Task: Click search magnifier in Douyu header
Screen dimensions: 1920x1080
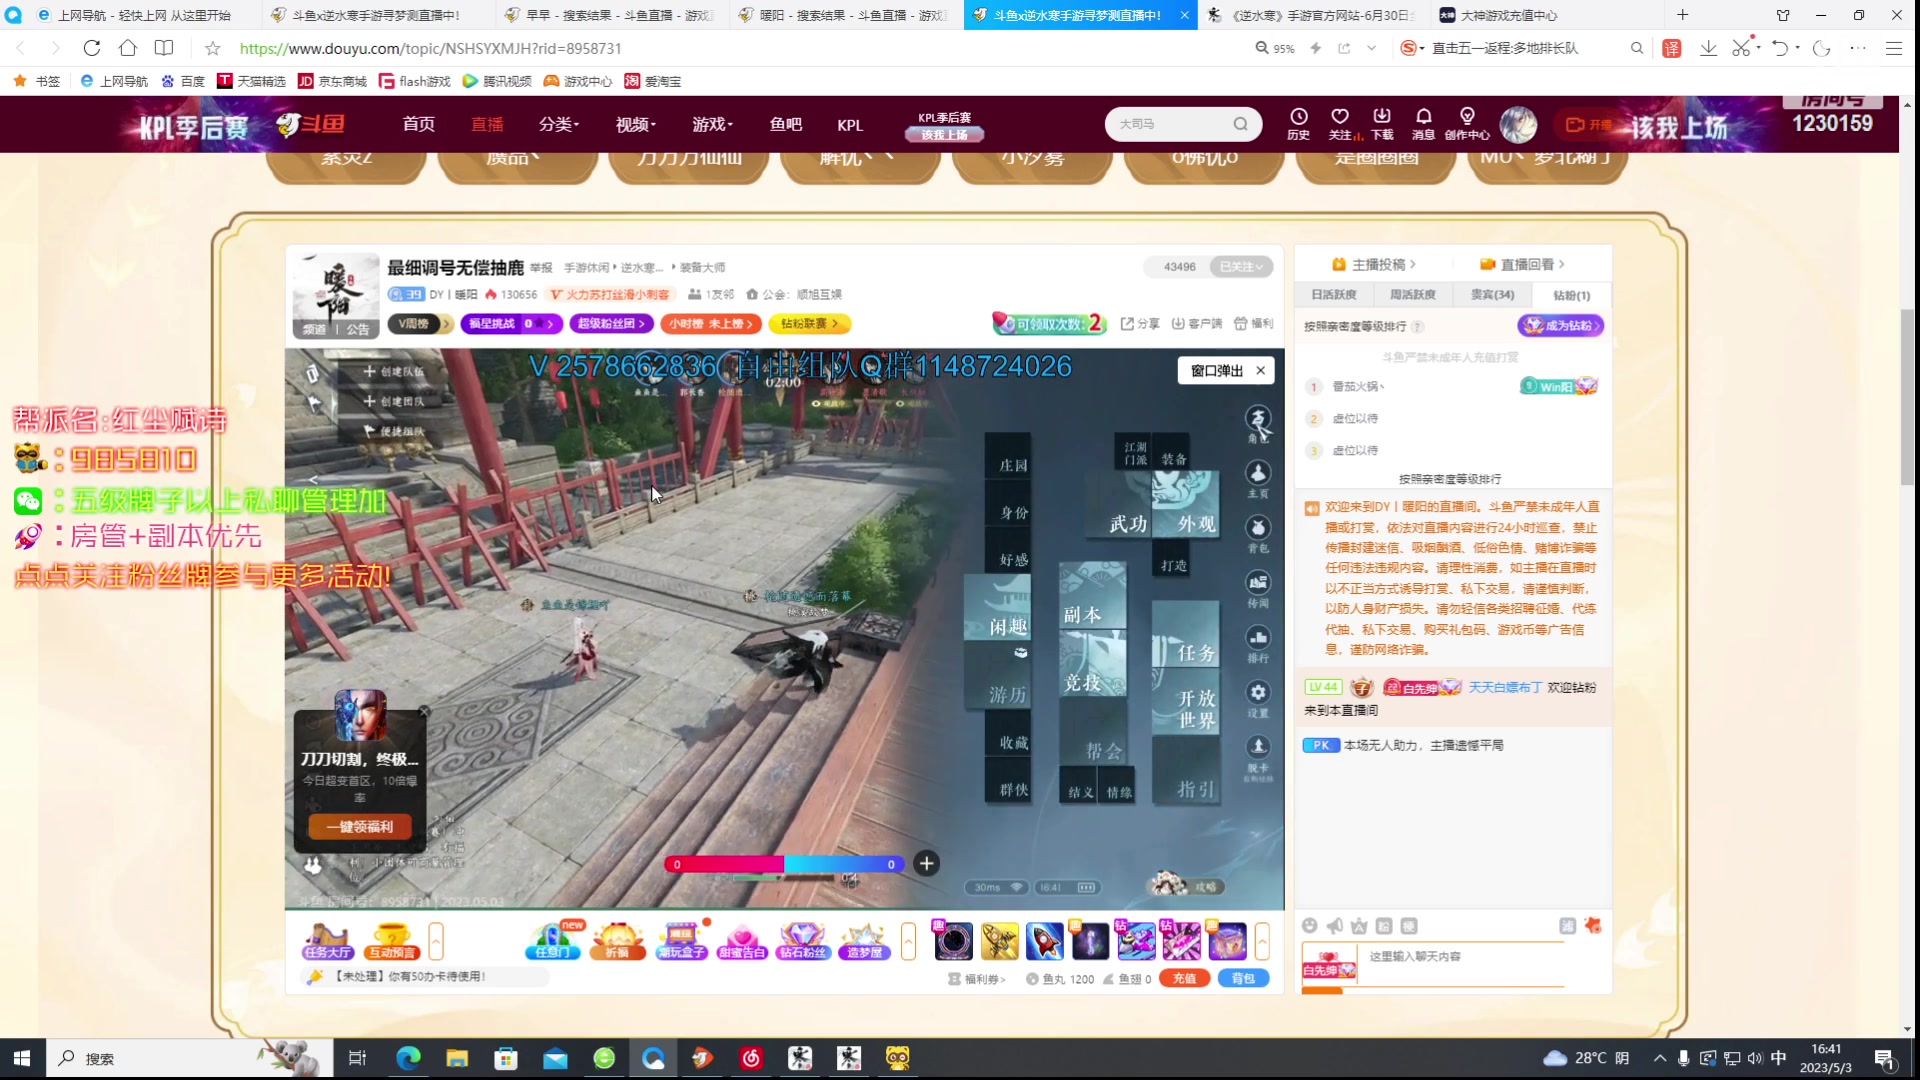Action: 1240,124
